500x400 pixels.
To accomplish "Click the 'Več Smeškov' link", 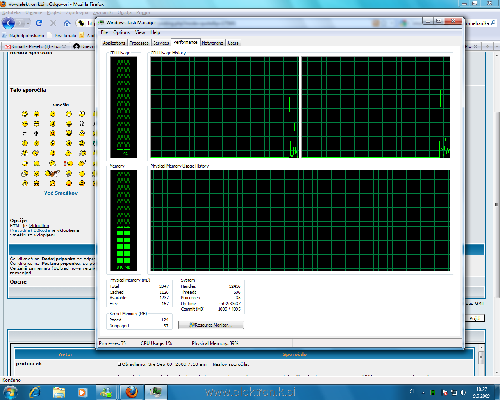I will (x=61, y=193).
